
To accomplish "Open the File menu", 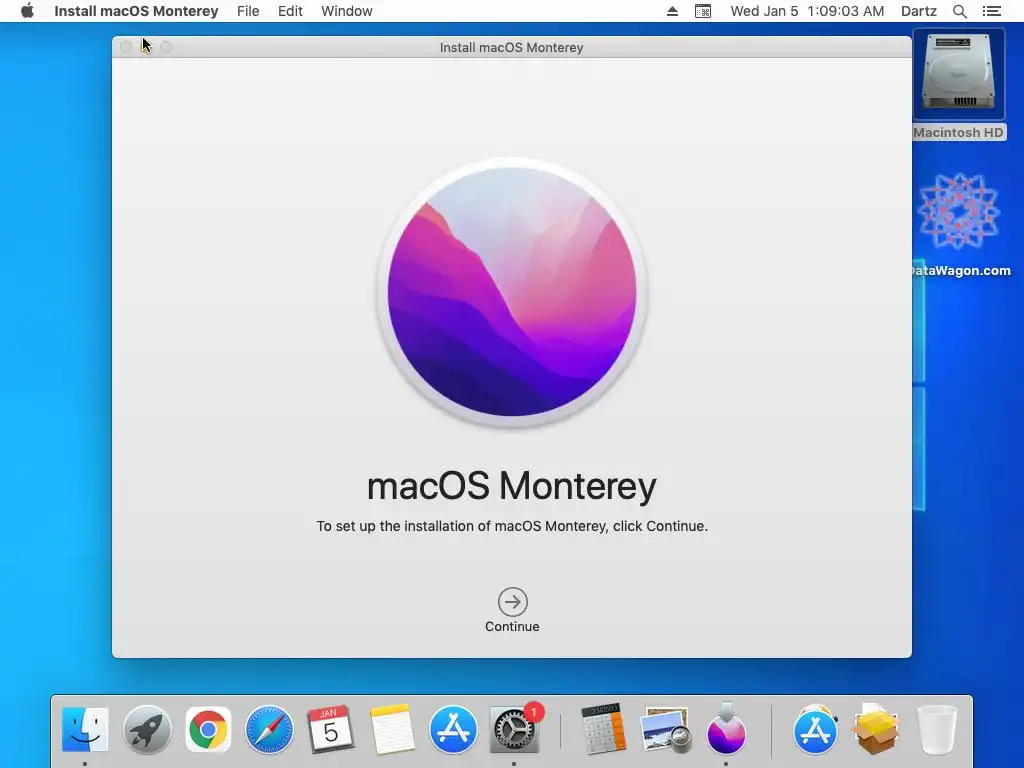I will pos(248,11).
